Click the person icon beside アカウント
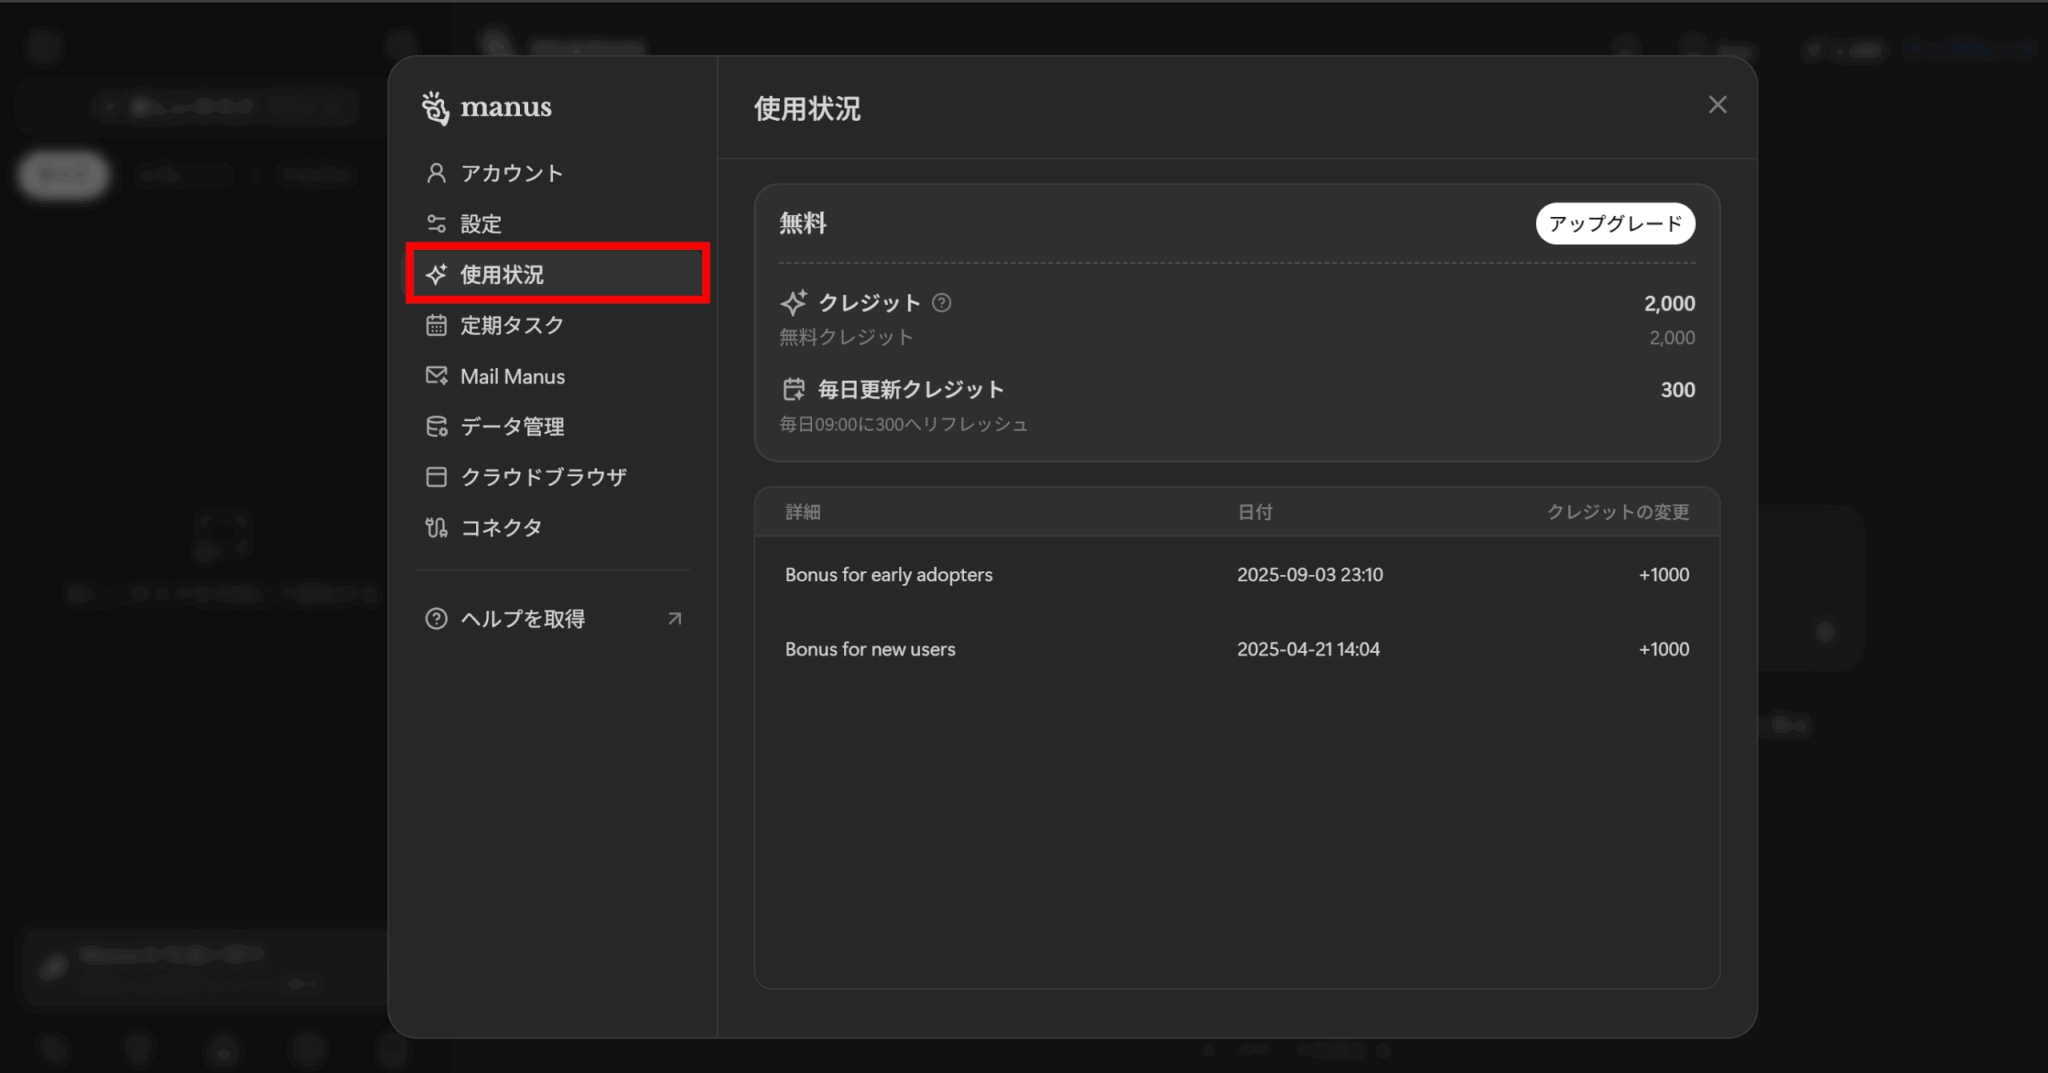 click(436, 173)
